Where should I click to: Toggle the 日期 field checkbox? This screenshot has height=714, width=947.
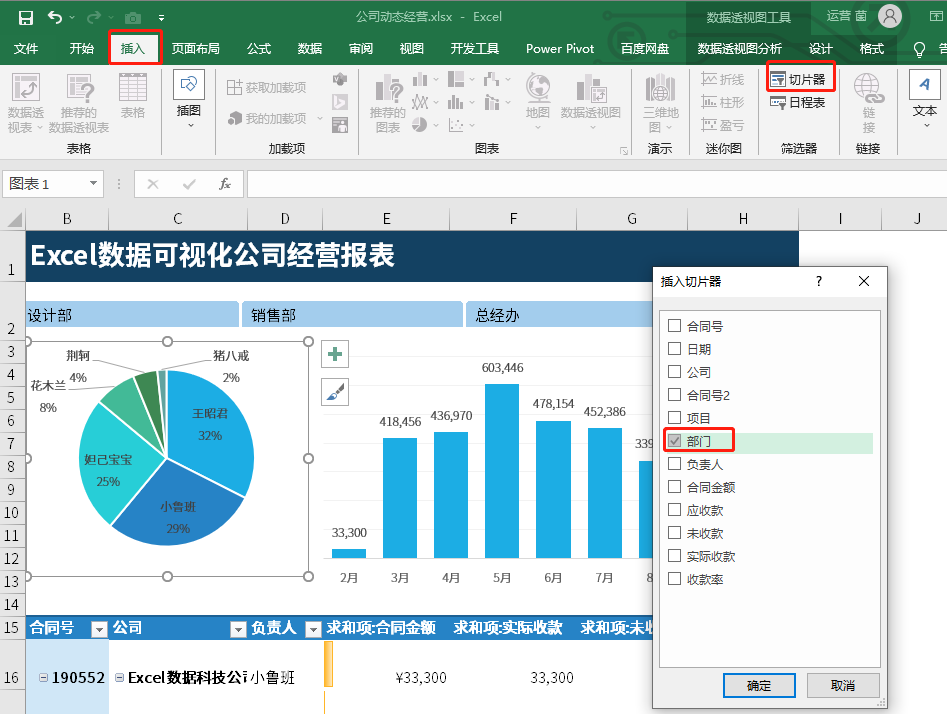tap(675, 349)
